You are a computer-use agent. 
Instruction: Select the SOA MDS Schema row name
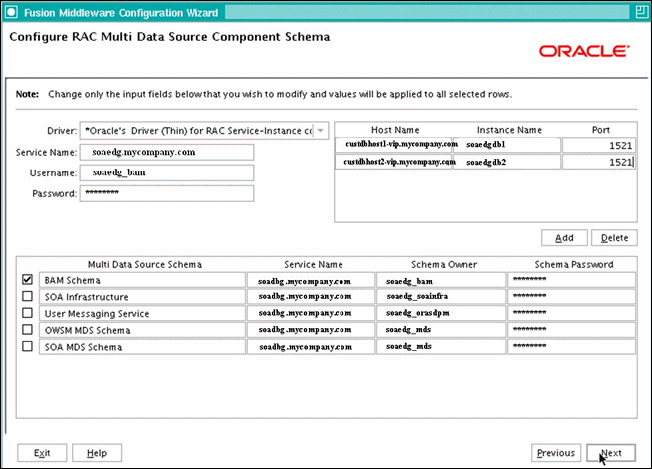pos(142,346)
